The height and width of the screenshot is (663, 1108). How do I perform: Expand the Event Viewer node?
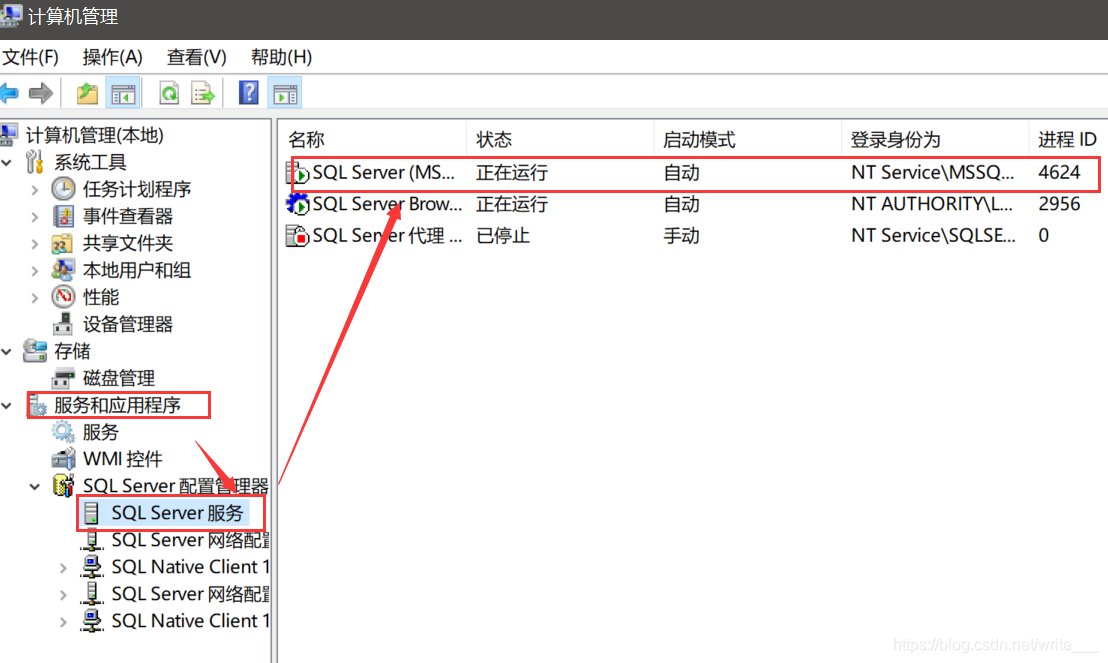[x=35, y=216]
